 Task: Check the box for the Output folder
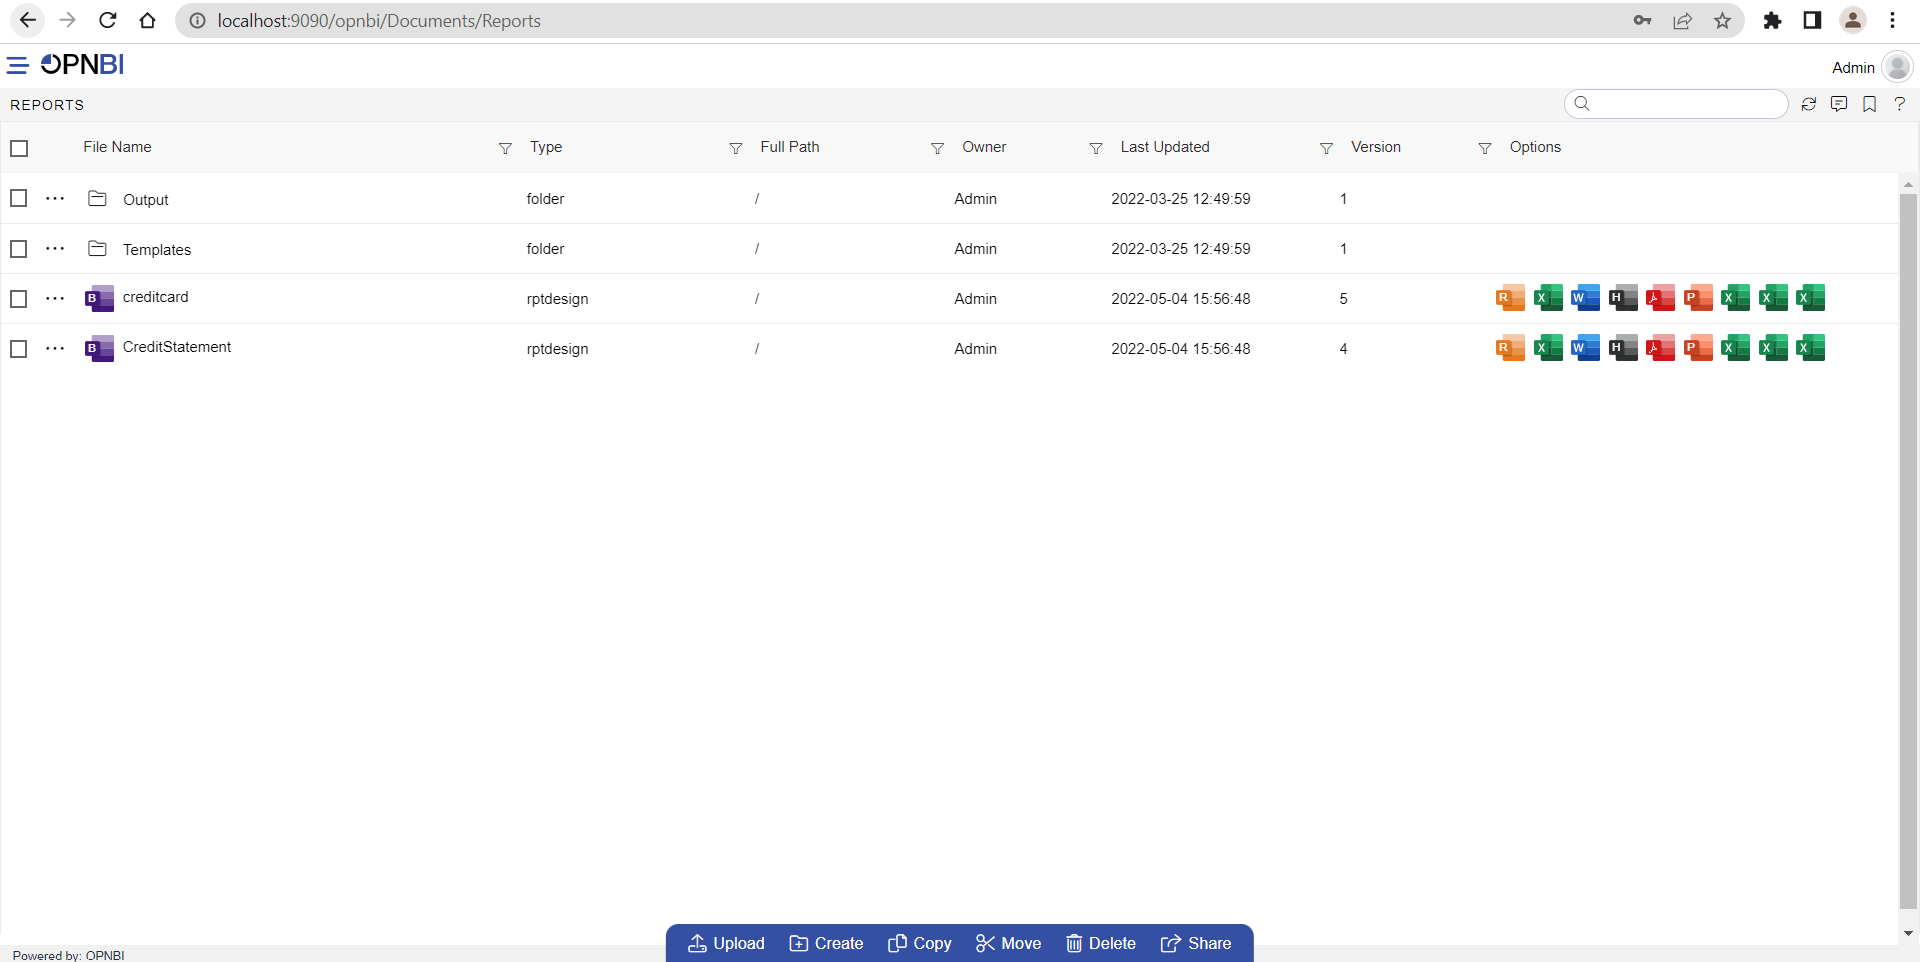(x=18, y=198)
